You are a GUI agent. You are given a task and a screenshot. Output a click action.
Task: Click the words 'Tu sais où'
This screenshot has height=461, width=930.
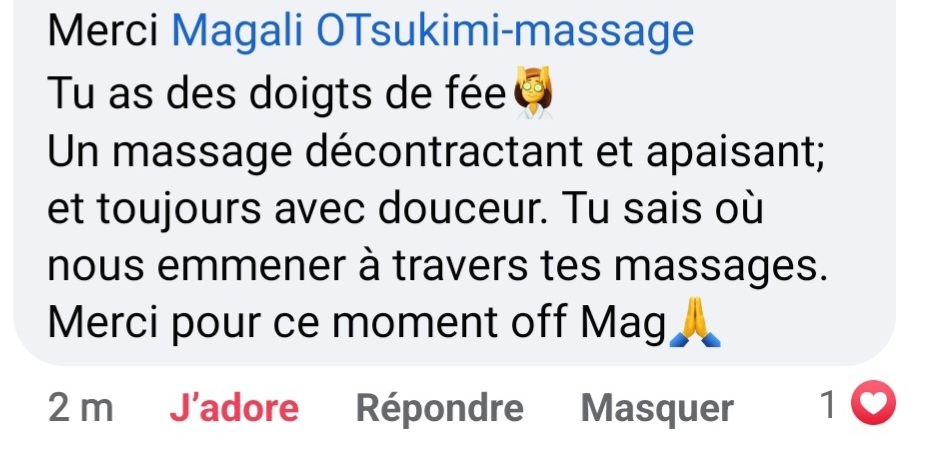tap(662, 209)
